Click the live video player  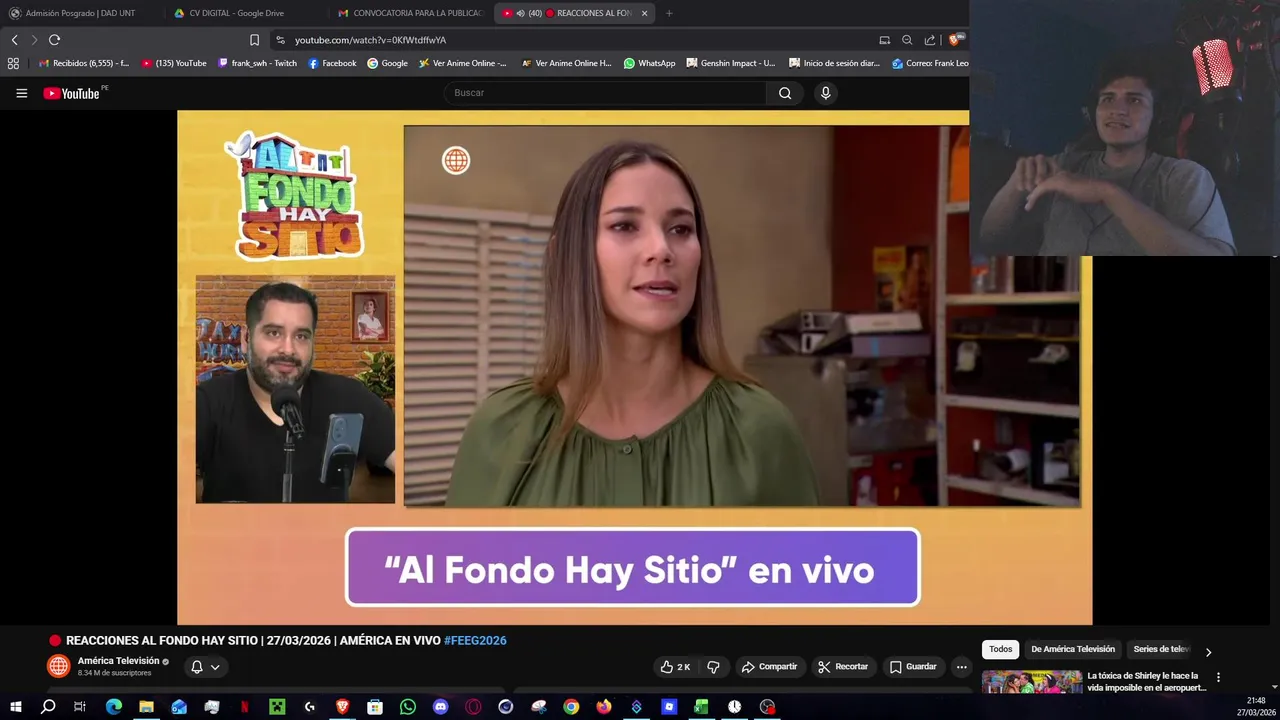[x=634, y=367]
